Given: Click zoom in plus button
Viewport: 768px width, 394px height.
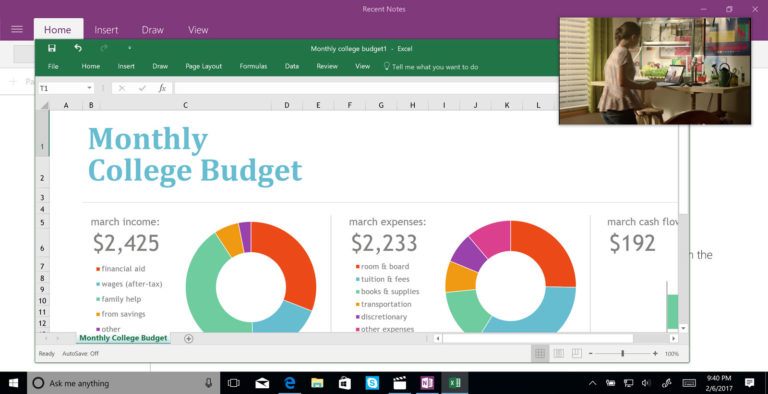Looking at the screenshot, I should [655, 353].
